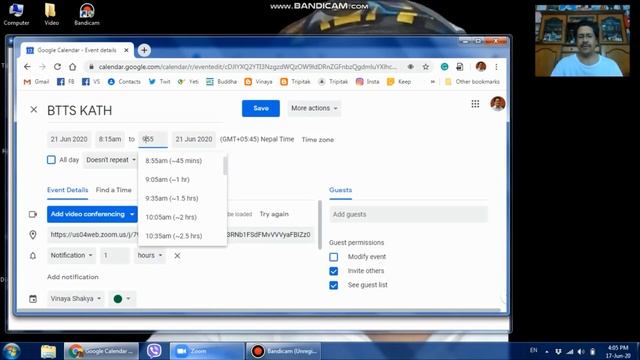
Task: Click the end time dropdown scrollbar
Action: click(225, 166)
